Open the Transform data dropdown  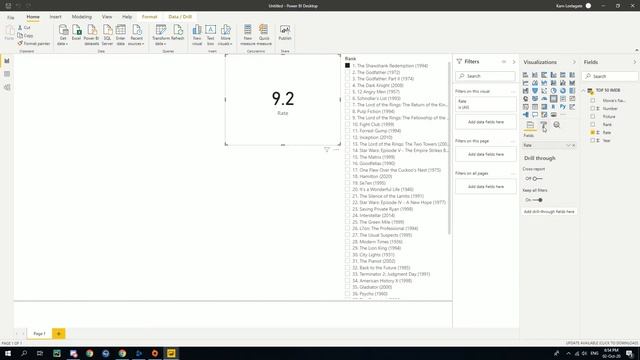pyautogui.click(x=161, y=43)
